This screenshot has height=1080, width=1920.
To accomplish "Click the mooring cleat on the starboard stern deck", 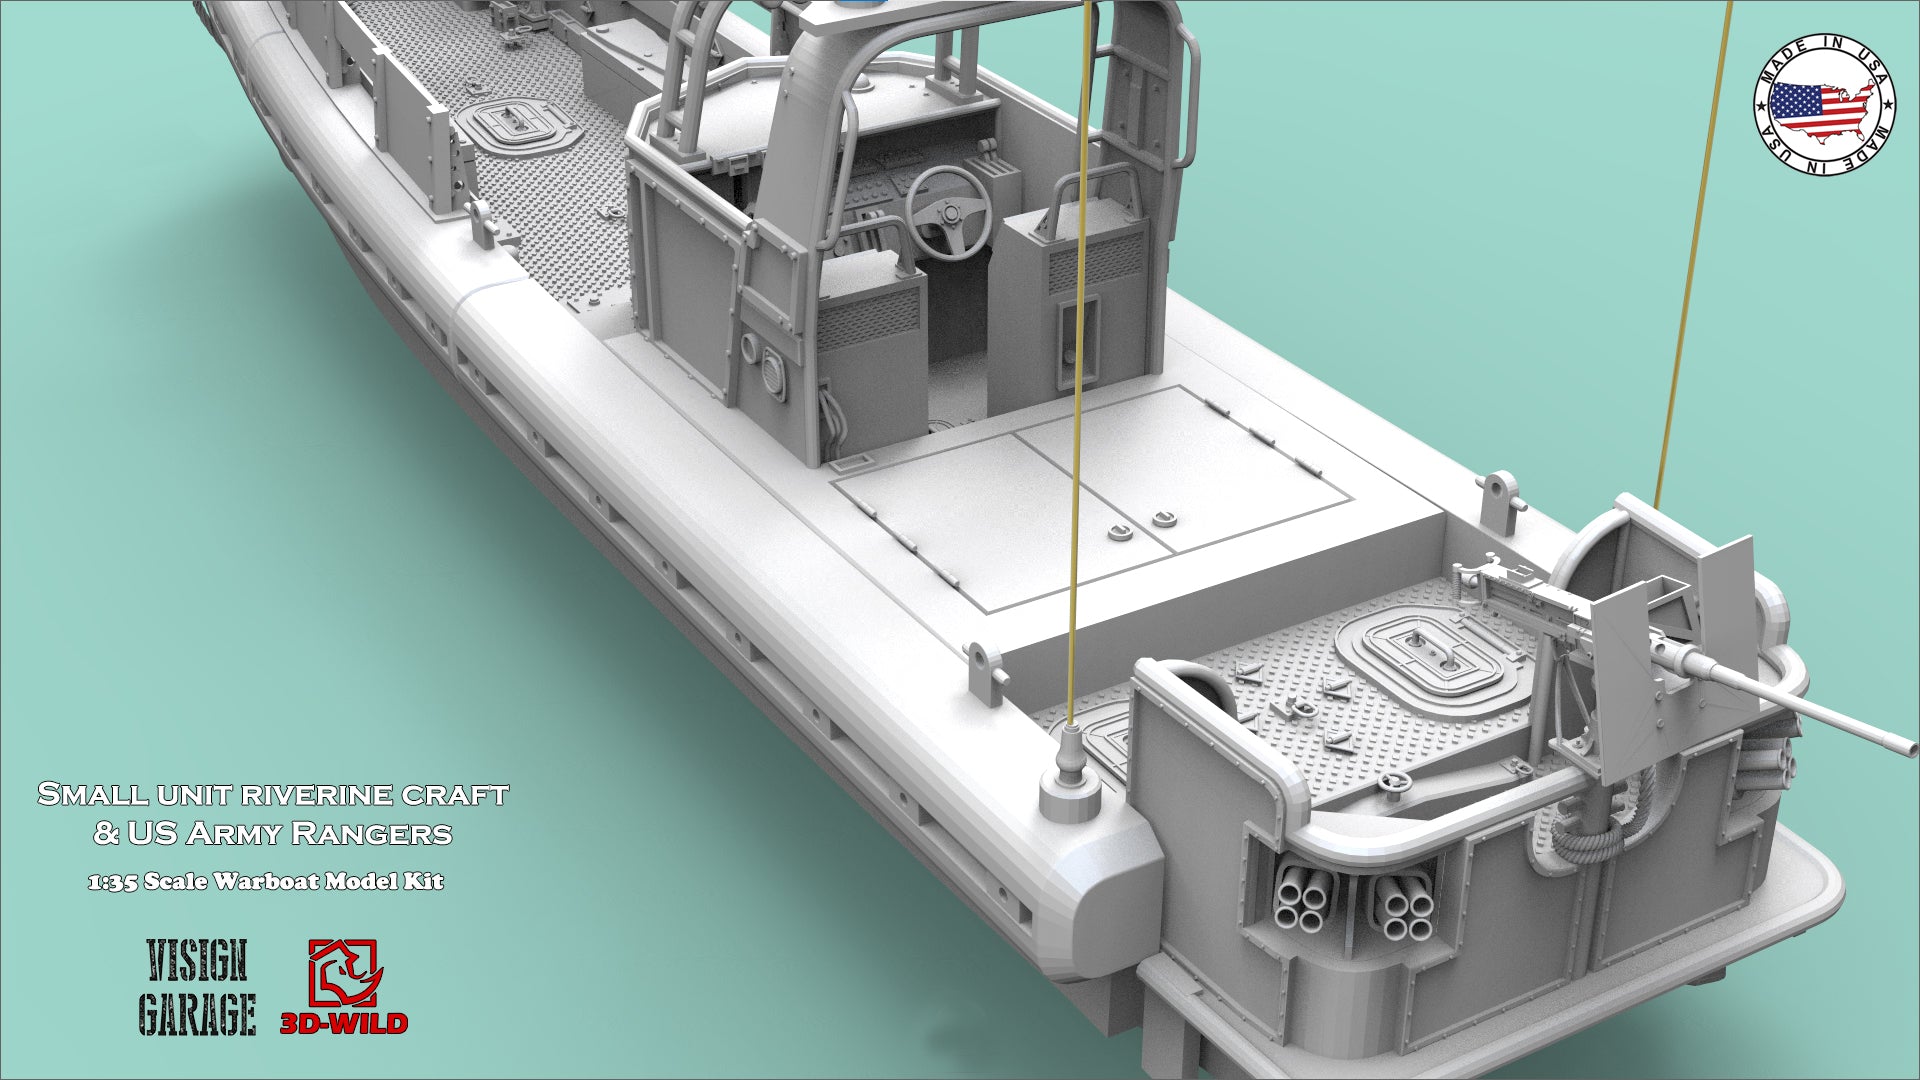I will [1498, 503].
